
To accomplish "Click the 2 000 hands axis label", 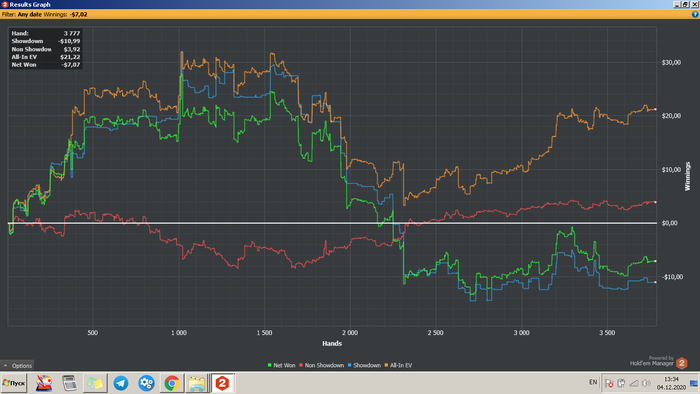I will tap(350, 333).
